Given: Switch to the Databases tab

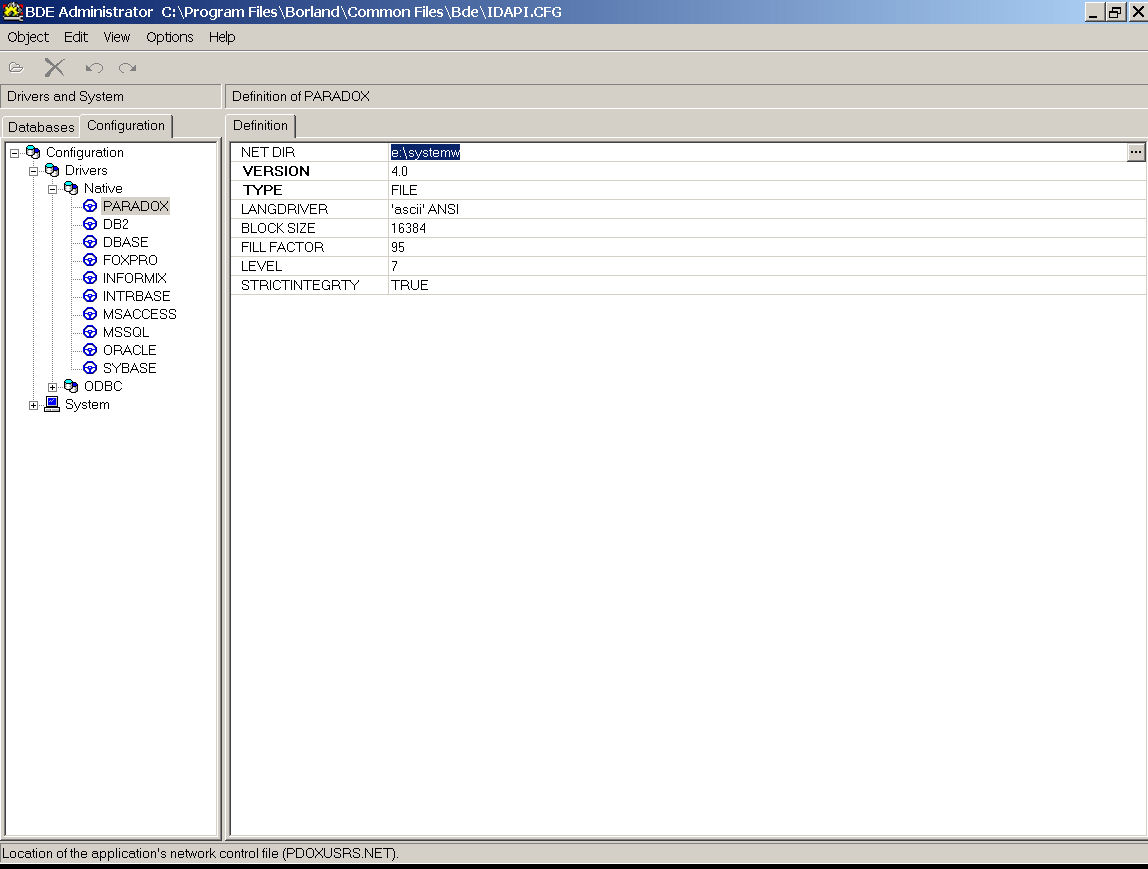Looking at the screenshot, I should [41, 127].
